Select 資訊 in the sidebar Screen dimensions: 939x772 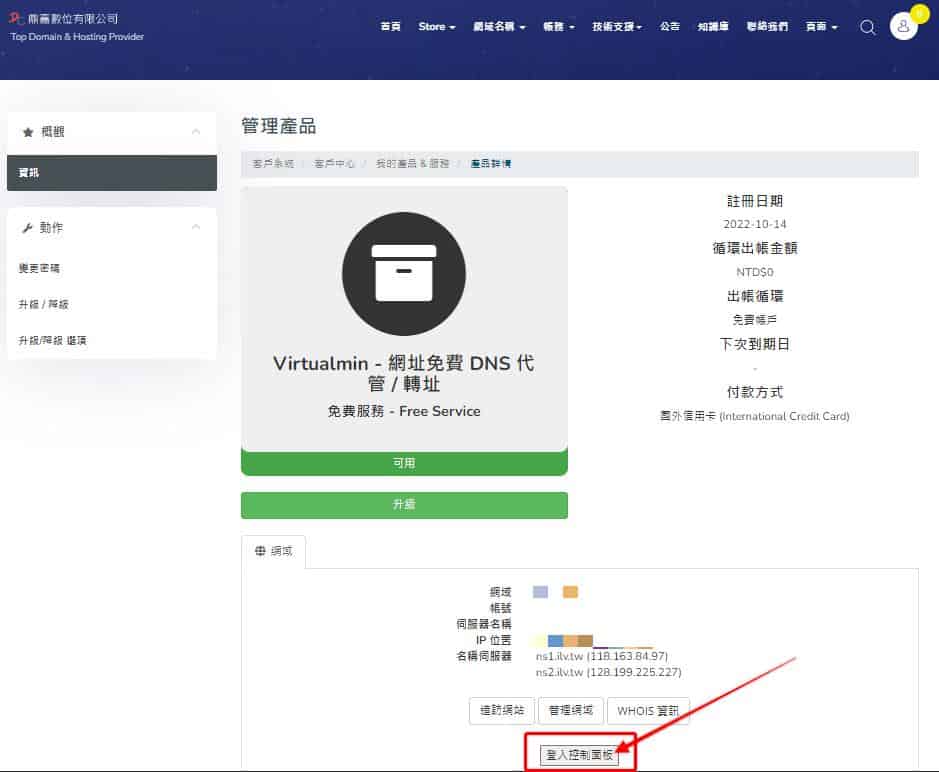tap(29, 173)
